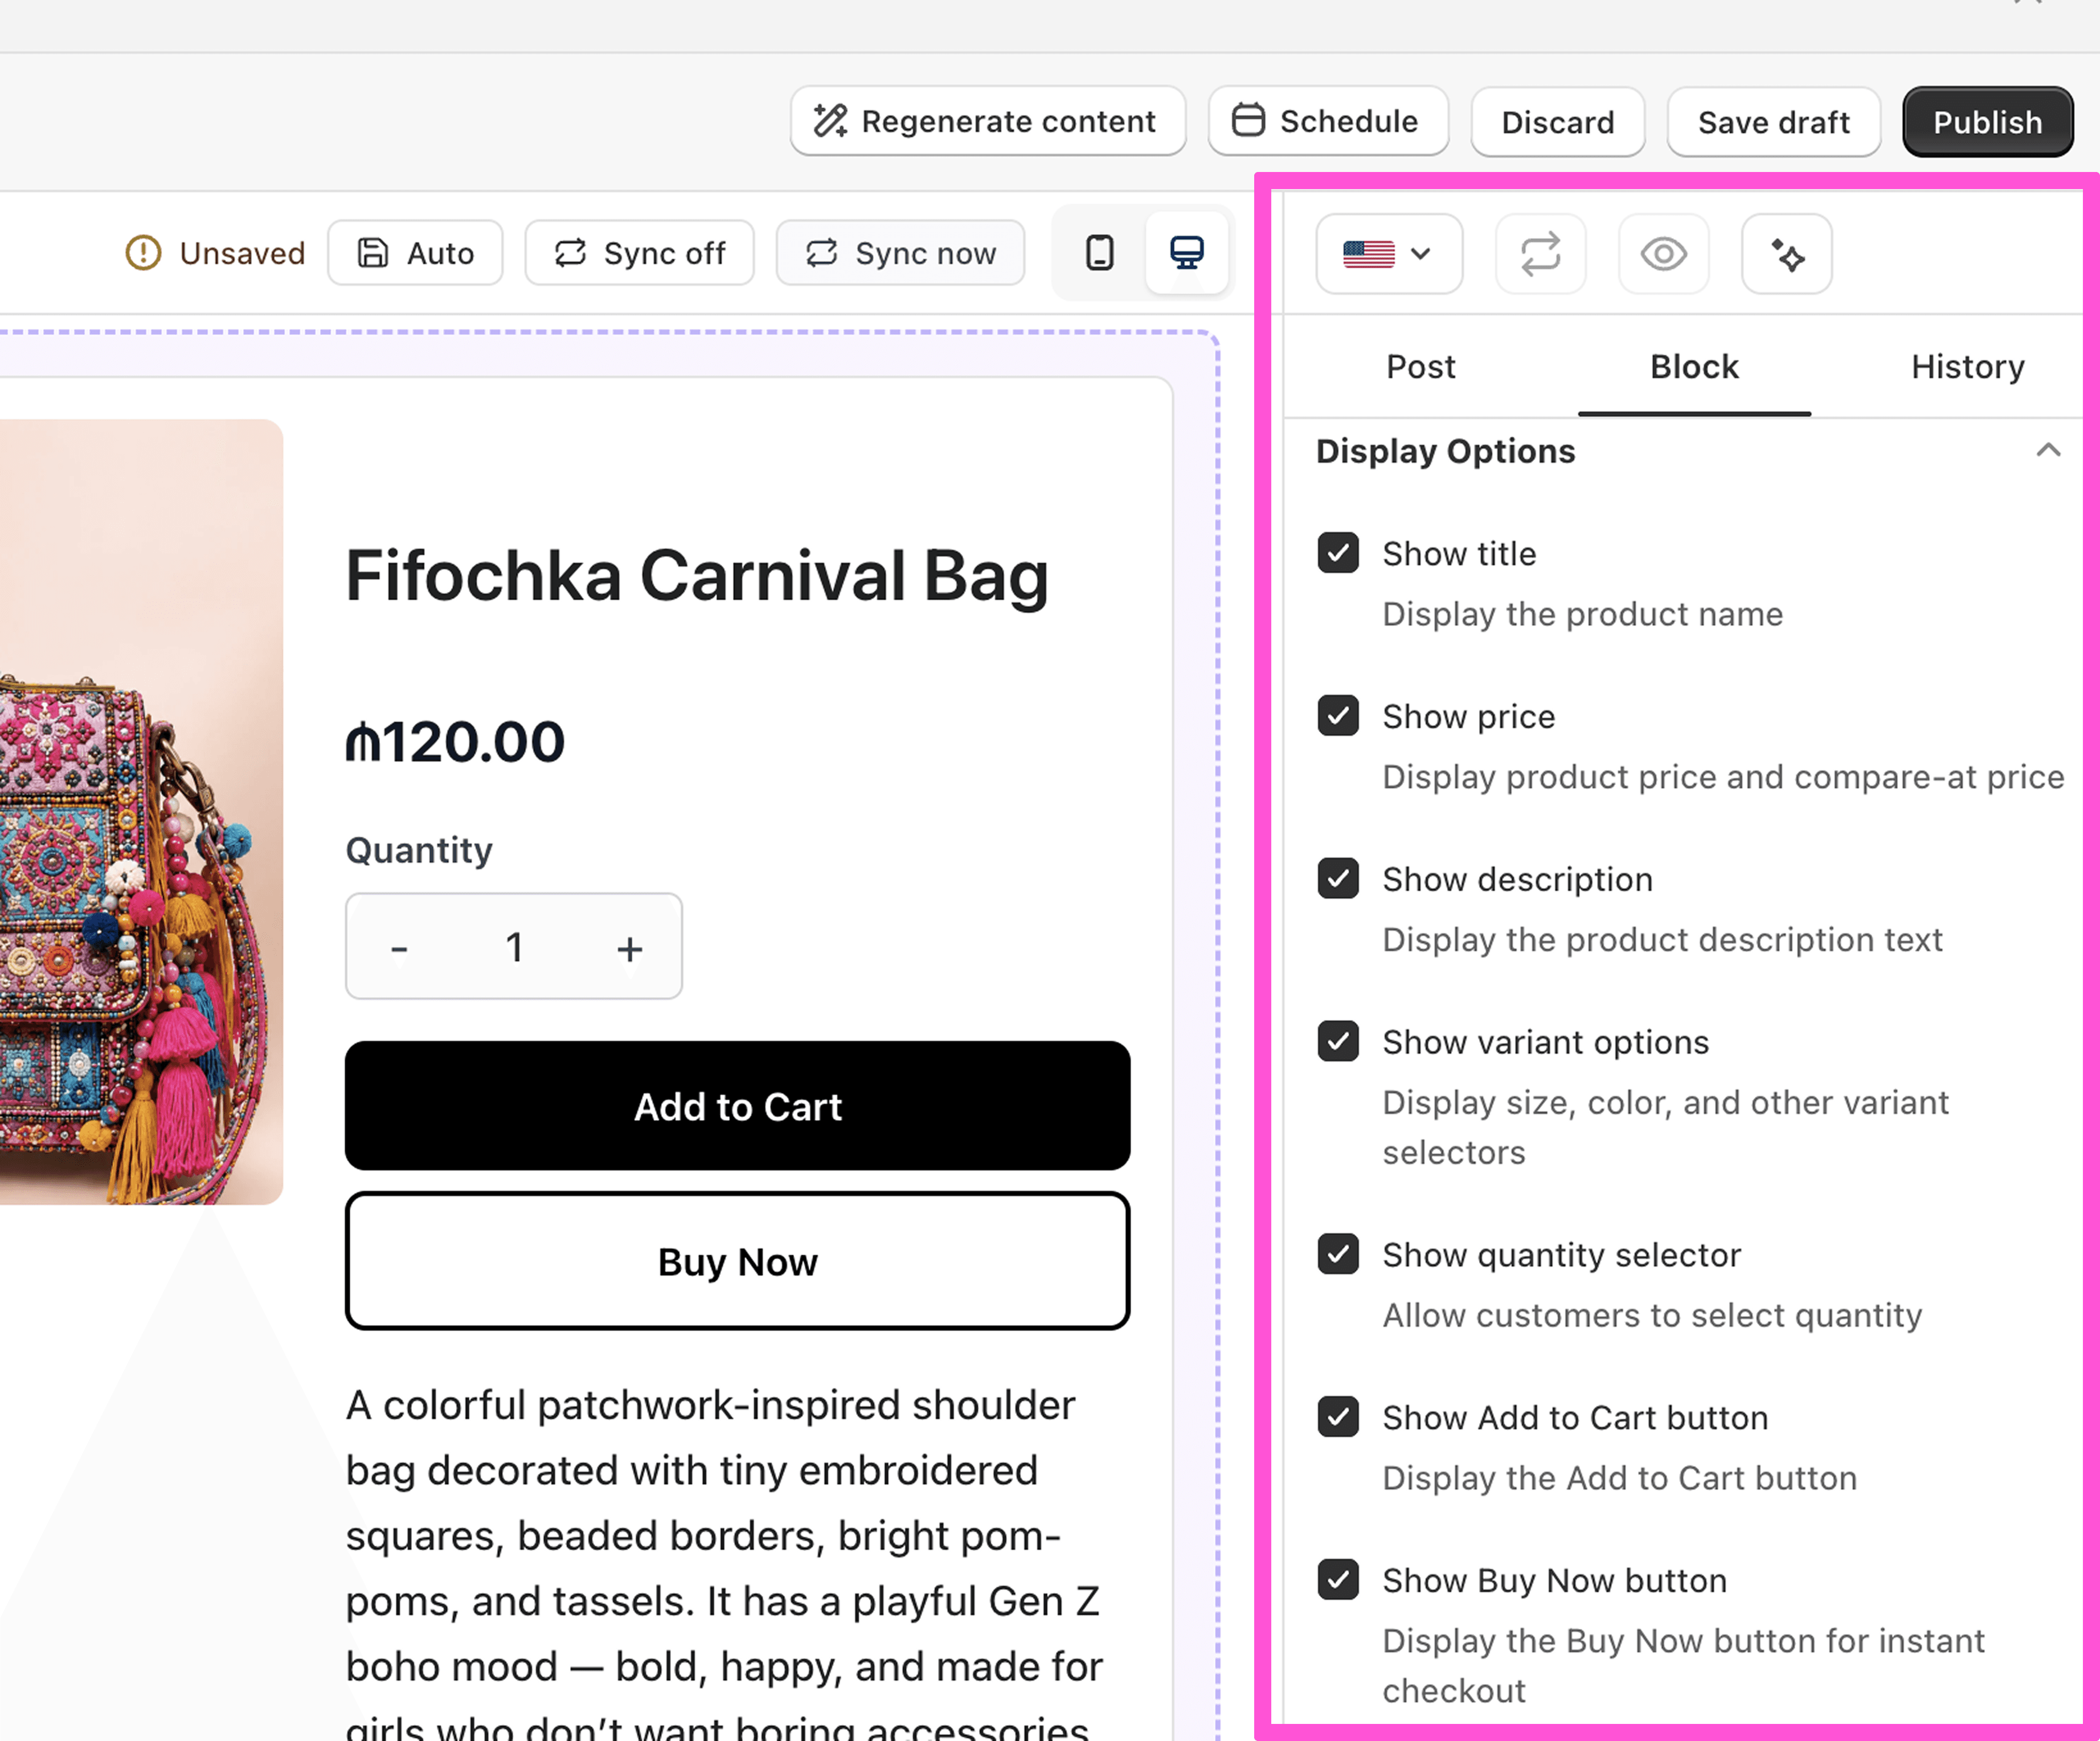Switch to desktop preview icon

coord(1187,253)
